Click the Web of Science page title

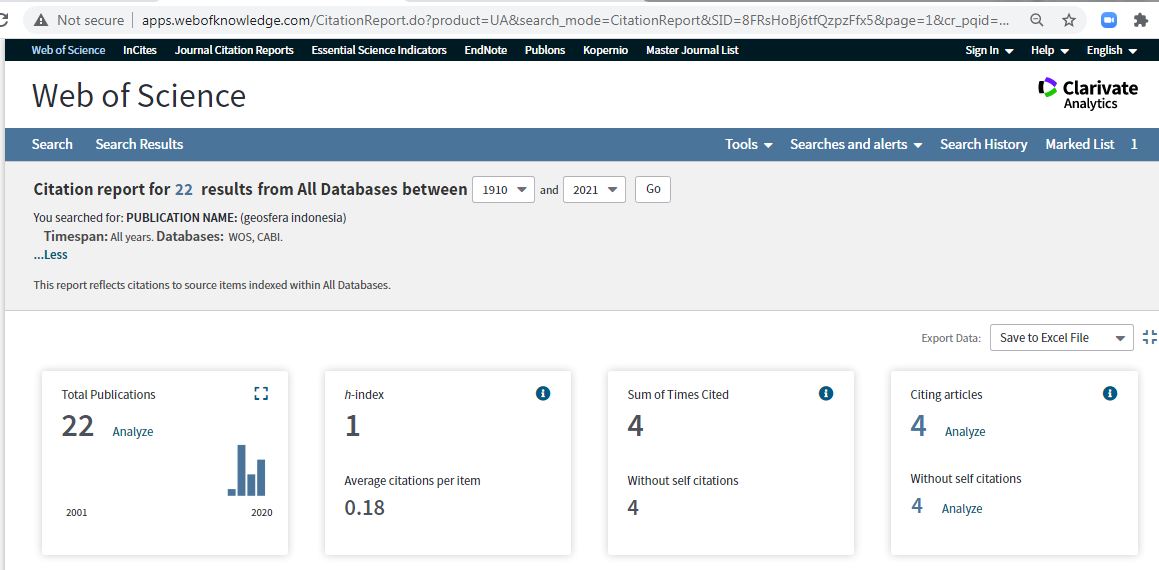pos(139,95)
